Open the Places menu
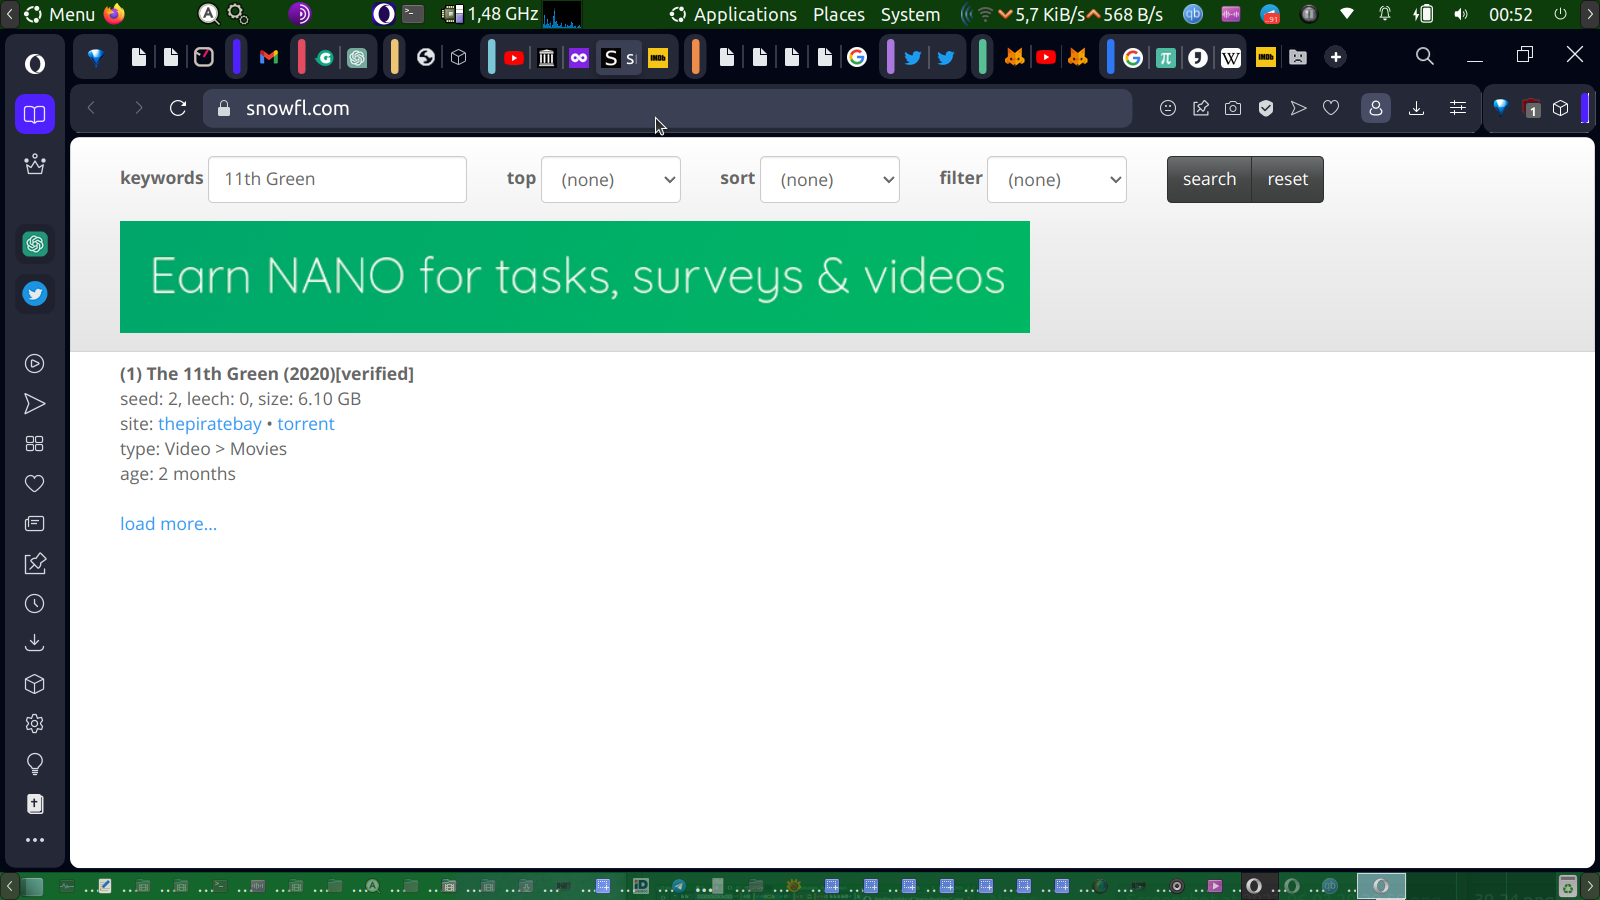This screenshot has width=1600, height=900. click(838, 15)
